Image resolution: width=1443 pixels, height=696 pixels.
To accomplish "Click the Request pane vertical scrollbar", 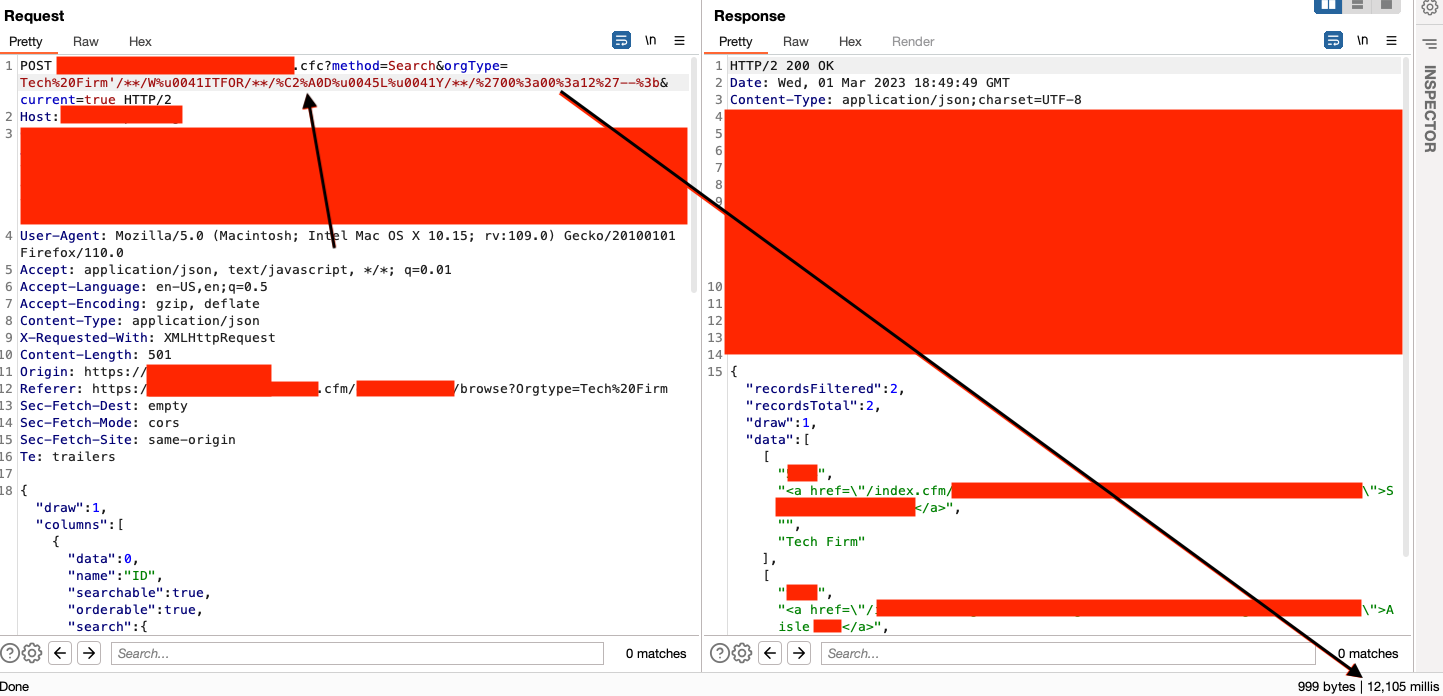I will pos(695,175).
